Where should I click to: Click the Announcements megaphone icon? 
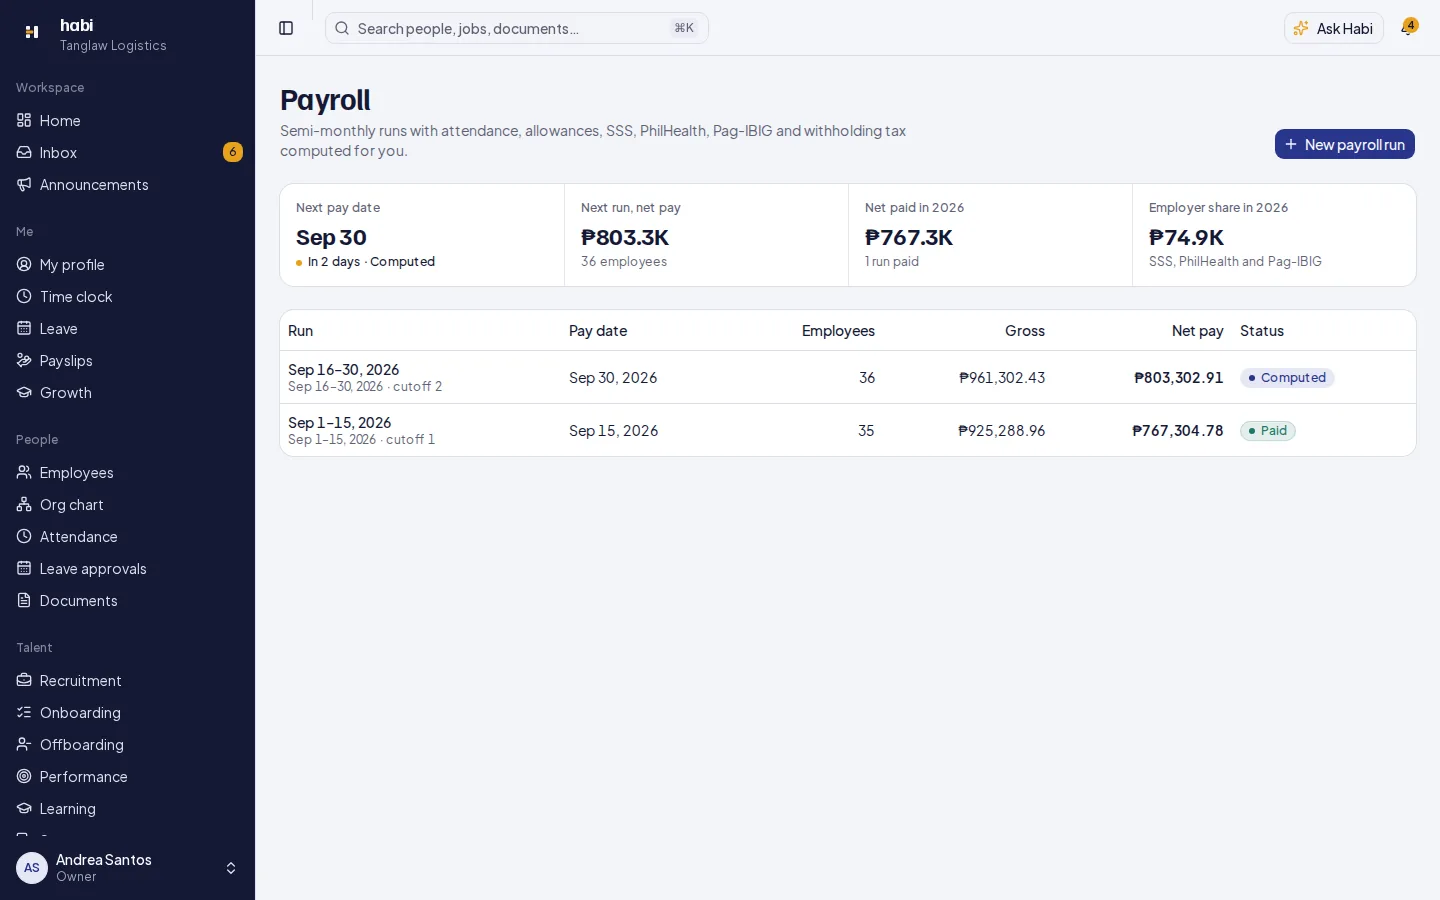point(24,184)
